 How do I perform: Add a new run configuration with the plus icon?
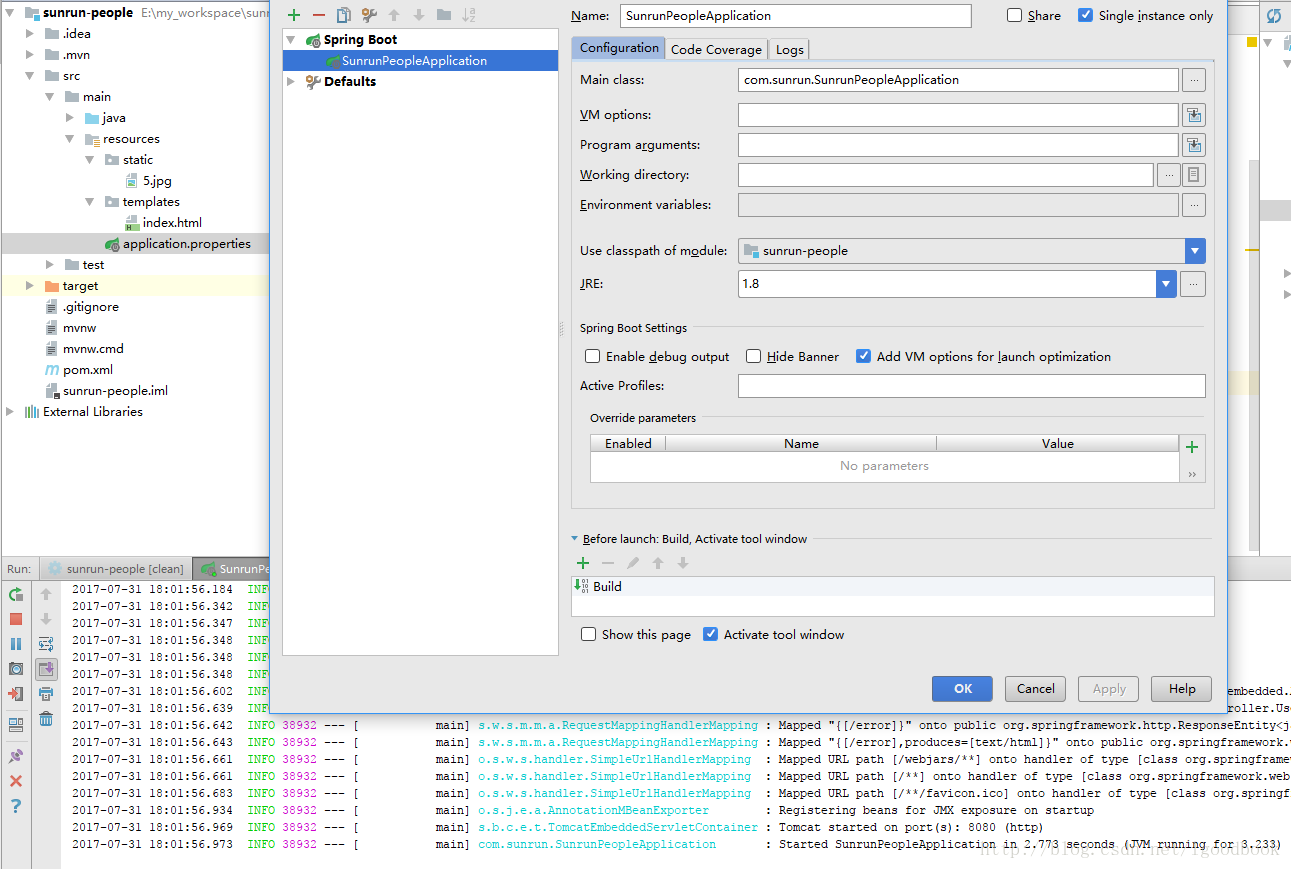click(x=293, y=15)
